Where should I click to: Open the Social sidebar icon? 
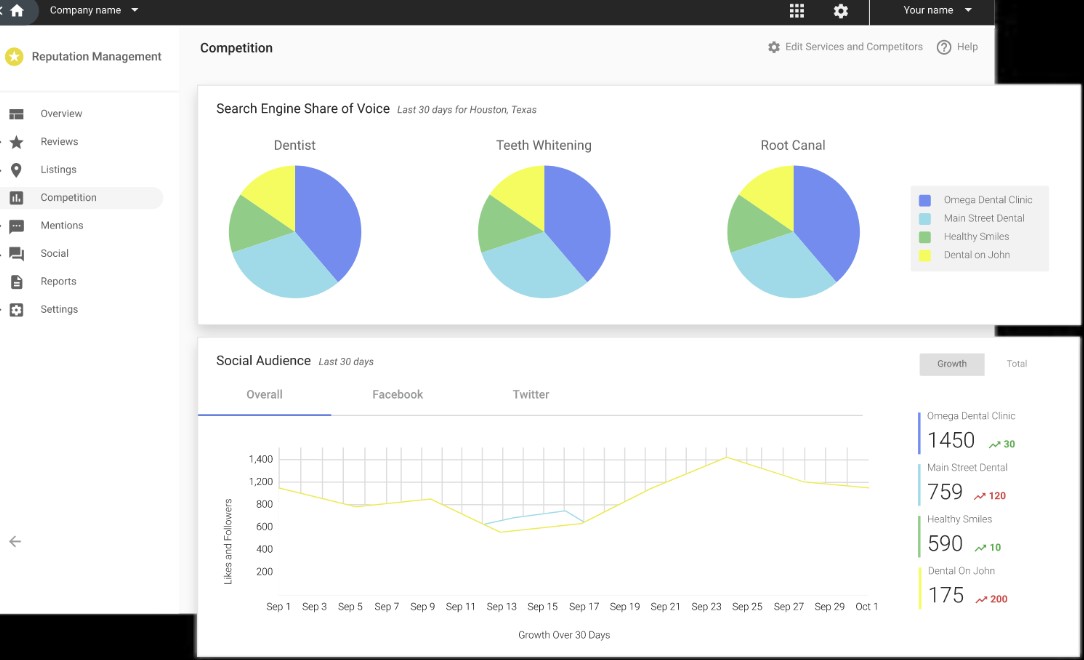(17, 254)
